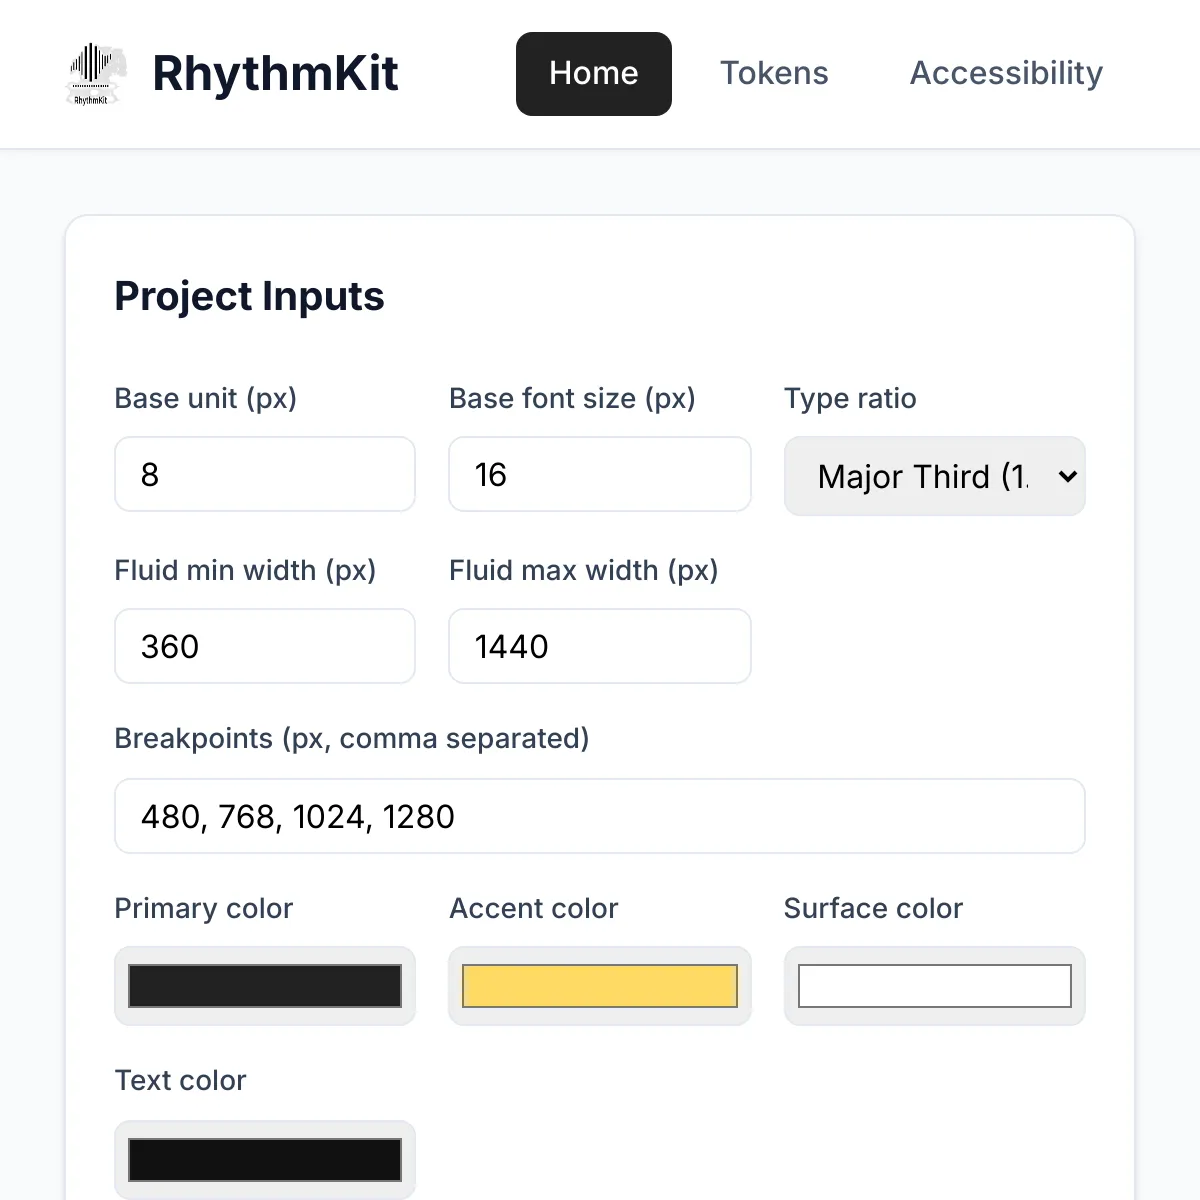Click the Breakpoints label text
This screenshot has height=1200, width=1200.
[352, 738]
